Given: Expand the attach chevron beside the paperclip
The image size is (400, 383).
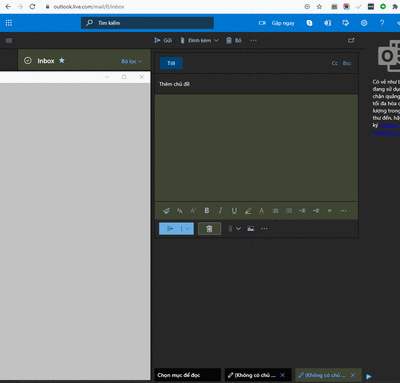Looking at the screenshot, I should (x=238, y=229).
